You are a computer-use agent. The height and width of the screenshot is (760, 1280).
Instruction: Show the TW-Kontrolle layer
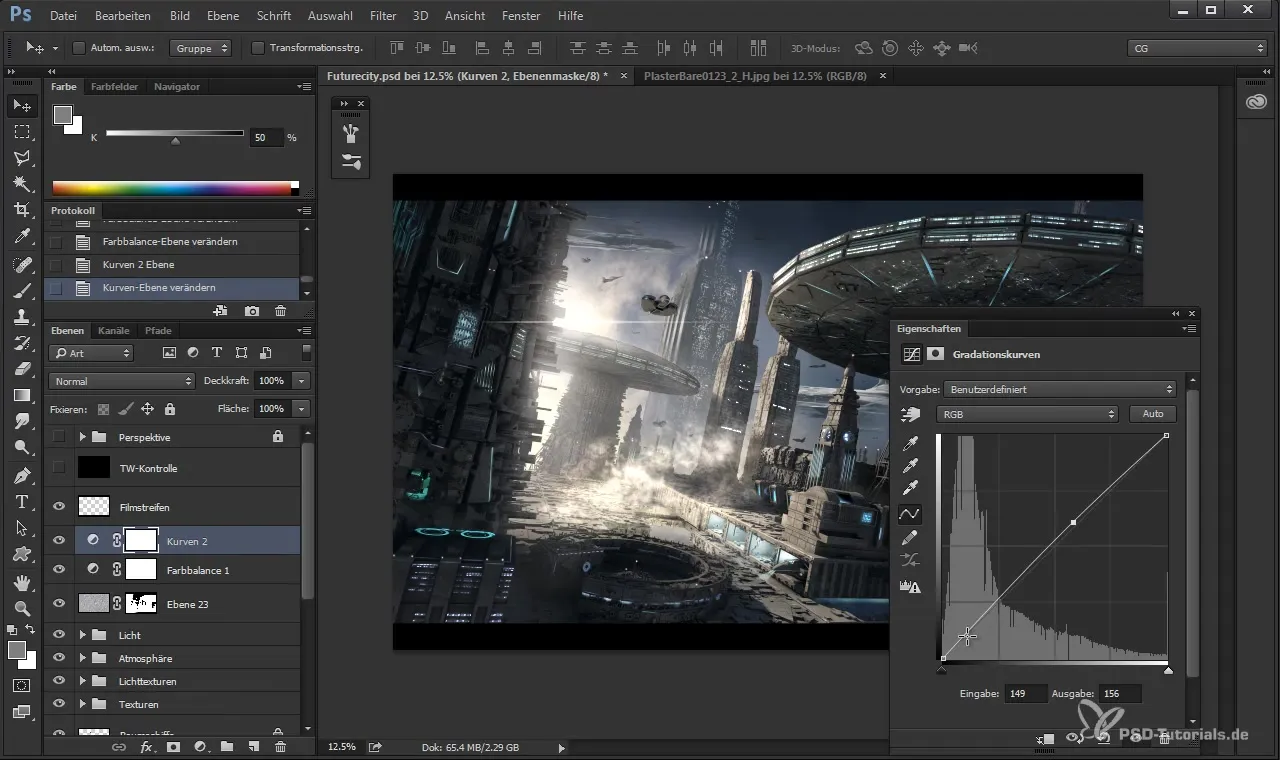tap(59, 468)
